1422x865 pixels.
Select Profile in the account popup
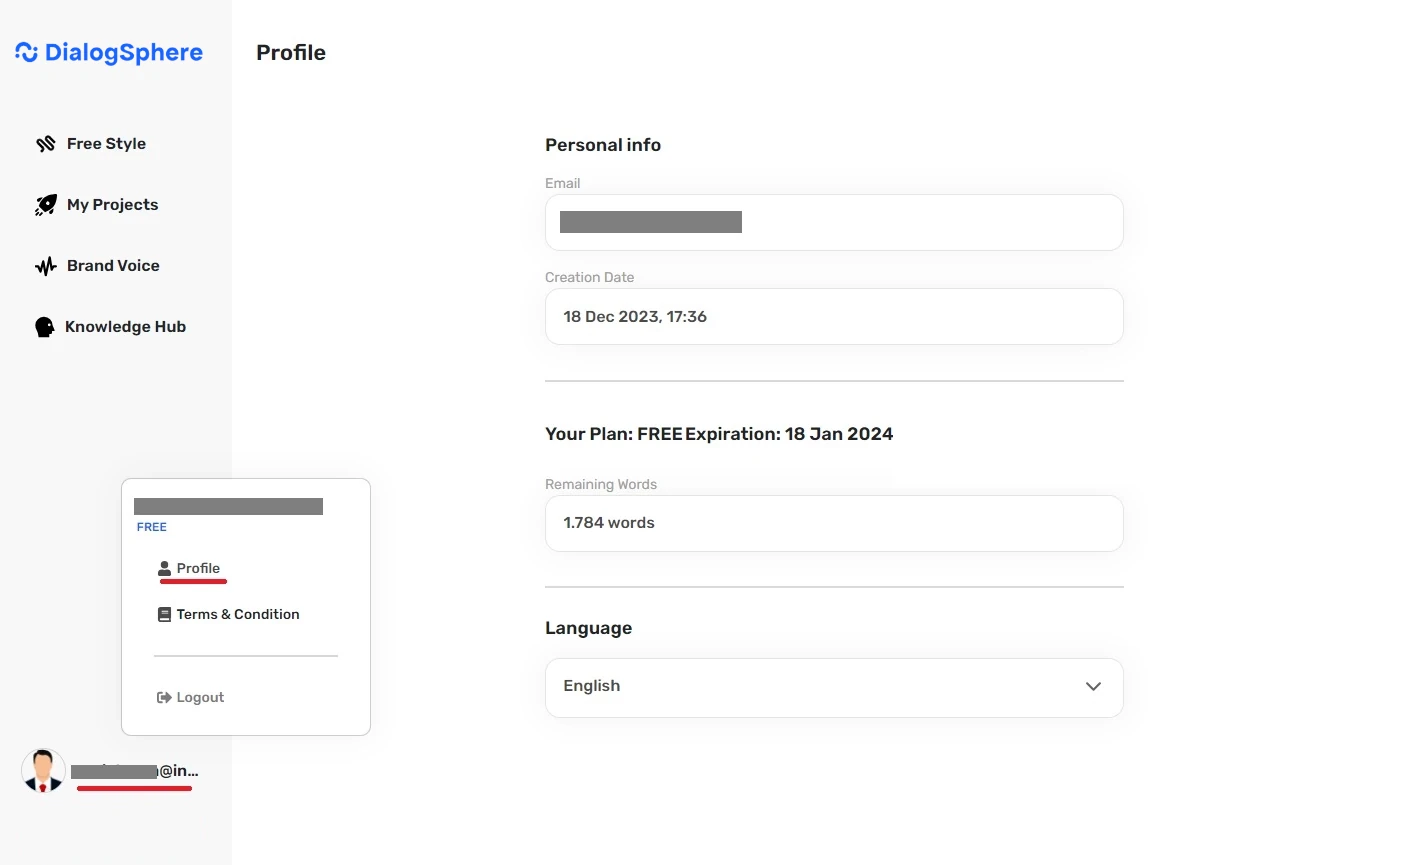click(198, 568)
